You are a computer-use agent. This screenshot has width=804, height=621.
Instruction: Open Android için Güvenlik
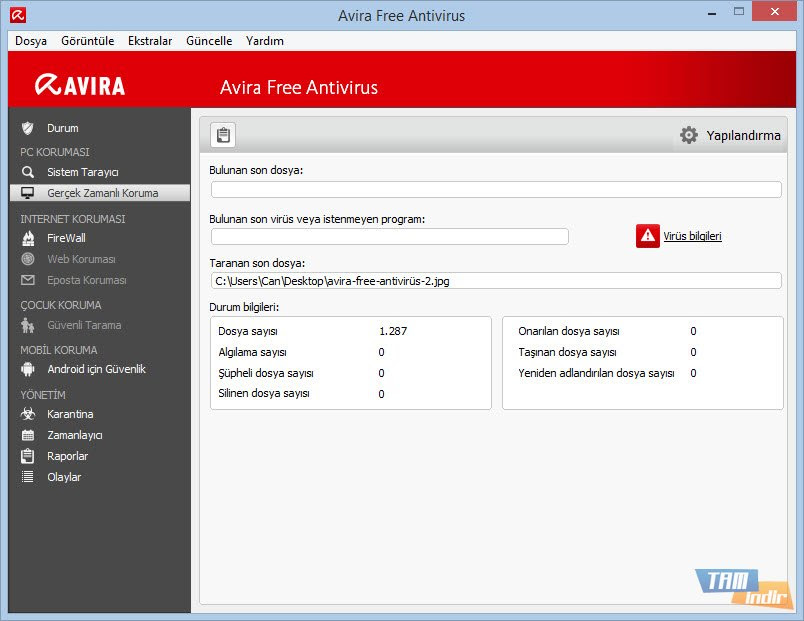click(x=96, y=369)
